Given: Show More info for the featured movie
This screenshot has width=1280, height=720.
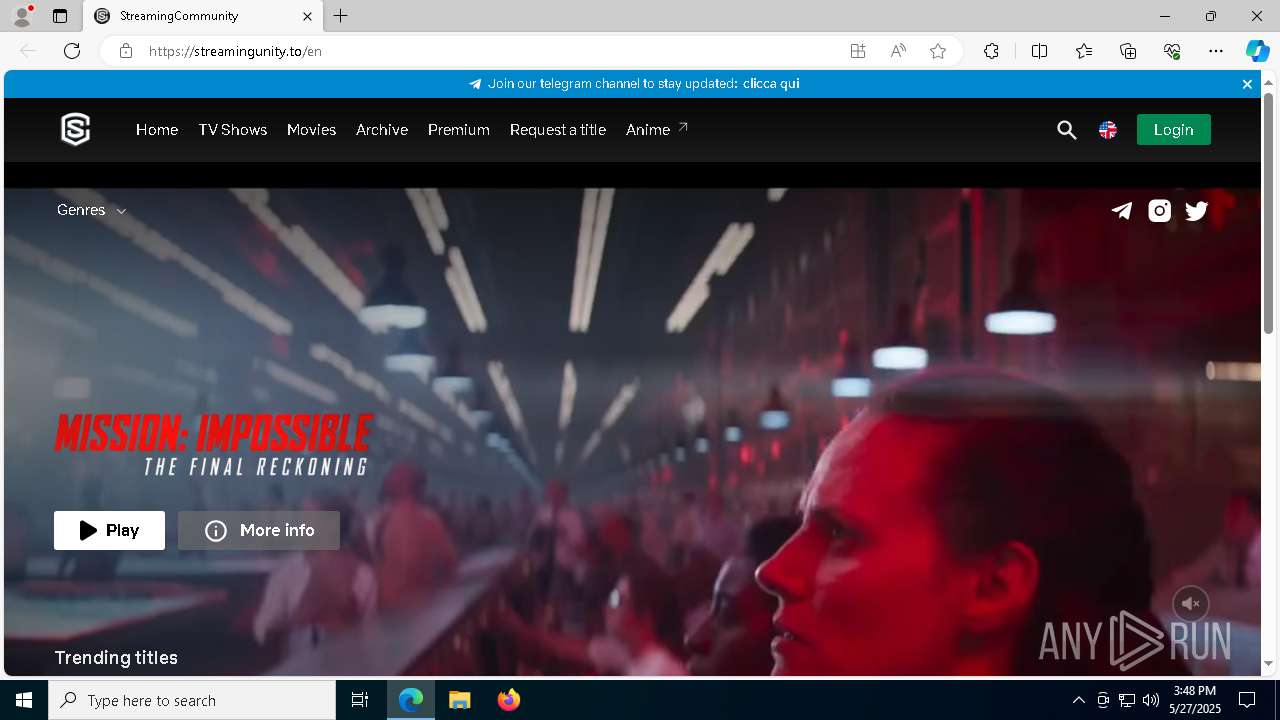Looking at the screenshot, I should coord(259,530).
